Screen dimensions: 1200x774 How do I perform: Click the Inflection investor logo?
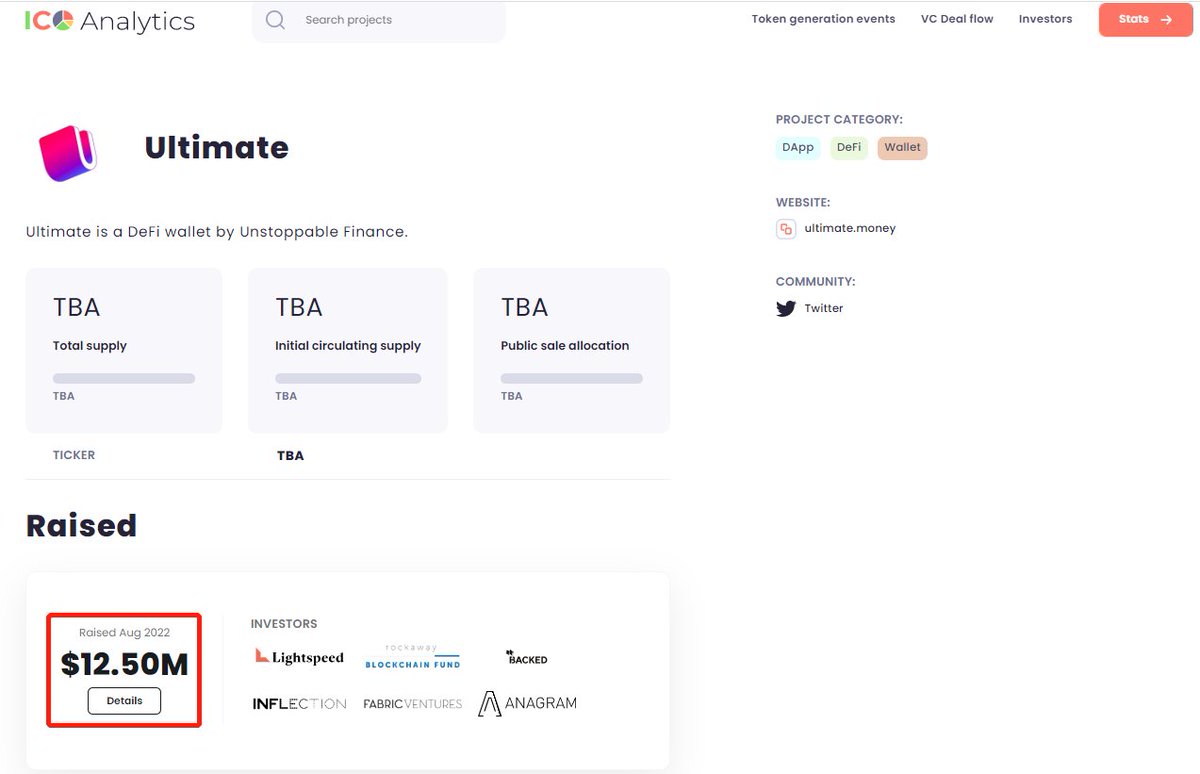click(299, 704)
